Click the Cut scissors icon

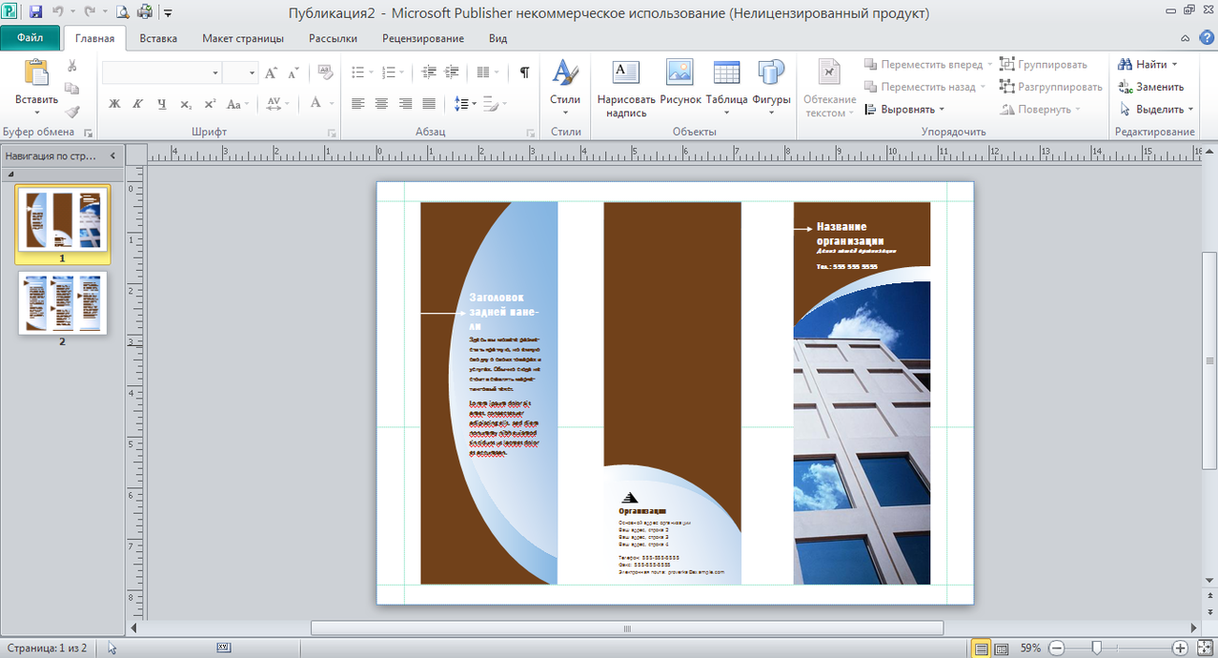(x=72, y=66)
